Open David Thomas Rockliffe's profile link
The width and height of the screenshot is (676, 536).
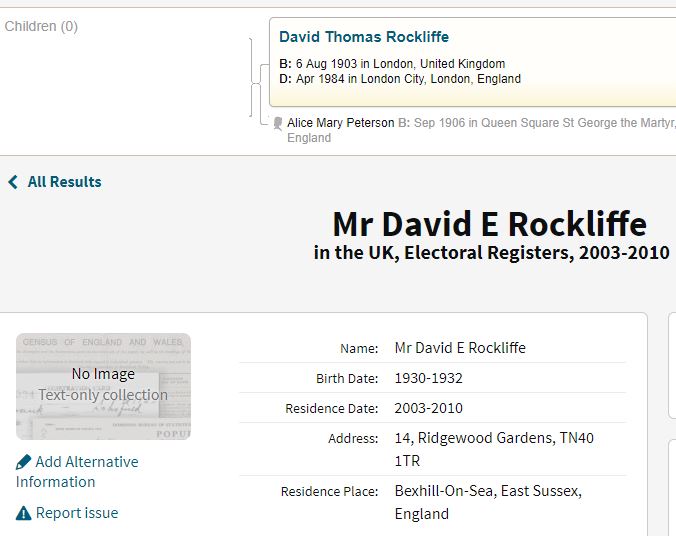tap(364, 37)
